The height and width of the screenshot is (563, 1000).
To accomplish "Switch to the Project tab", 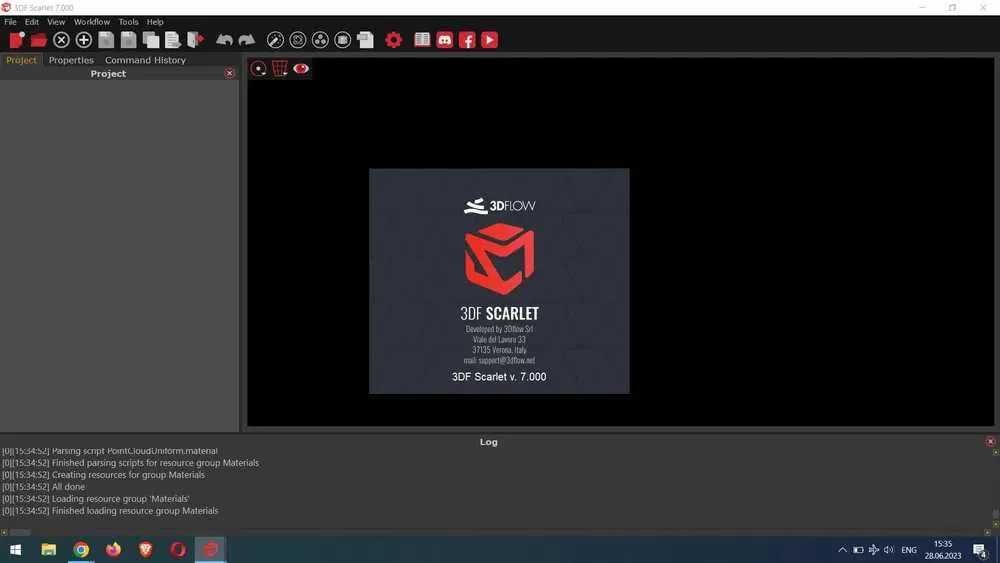I will (21, 60).
